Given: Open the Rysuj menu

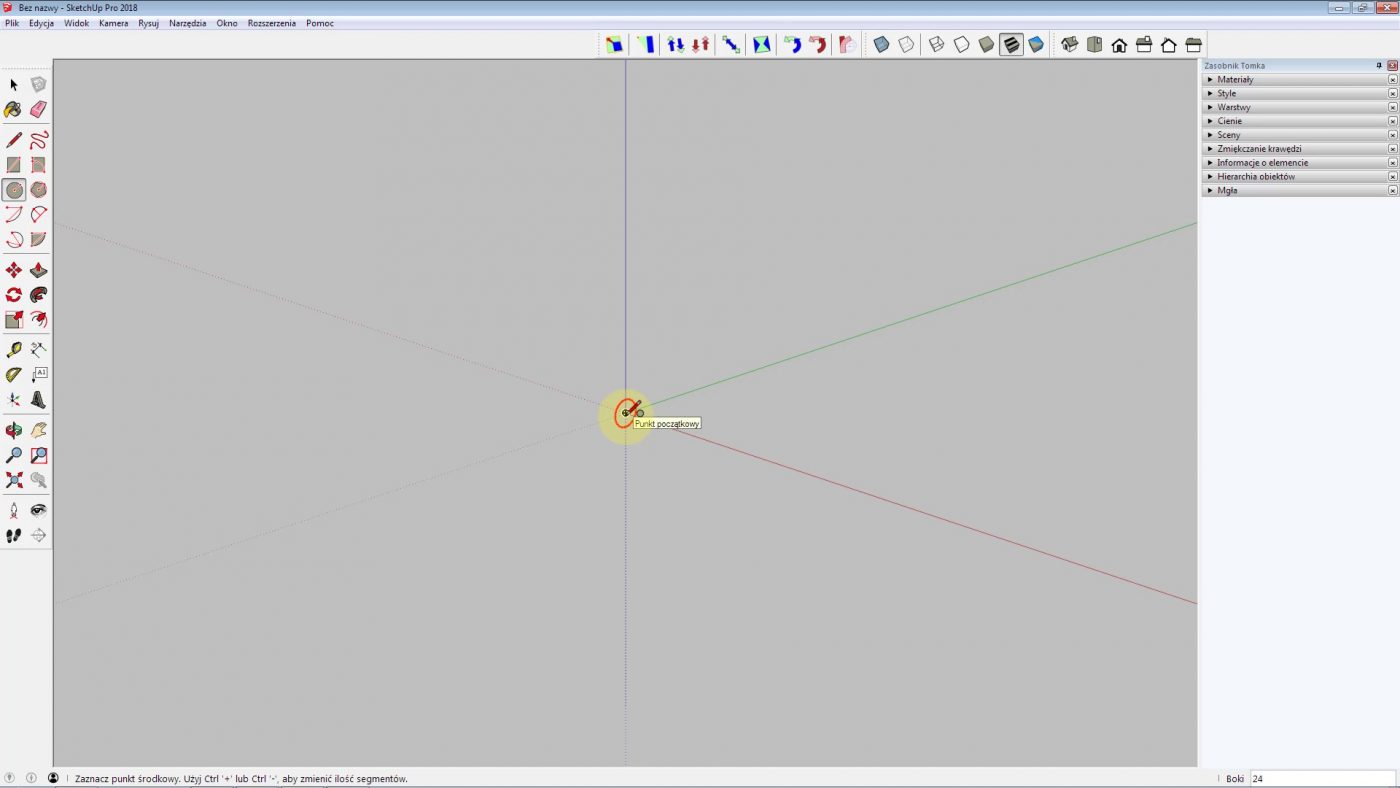Looking at the screenshot, I should point(147,22).
